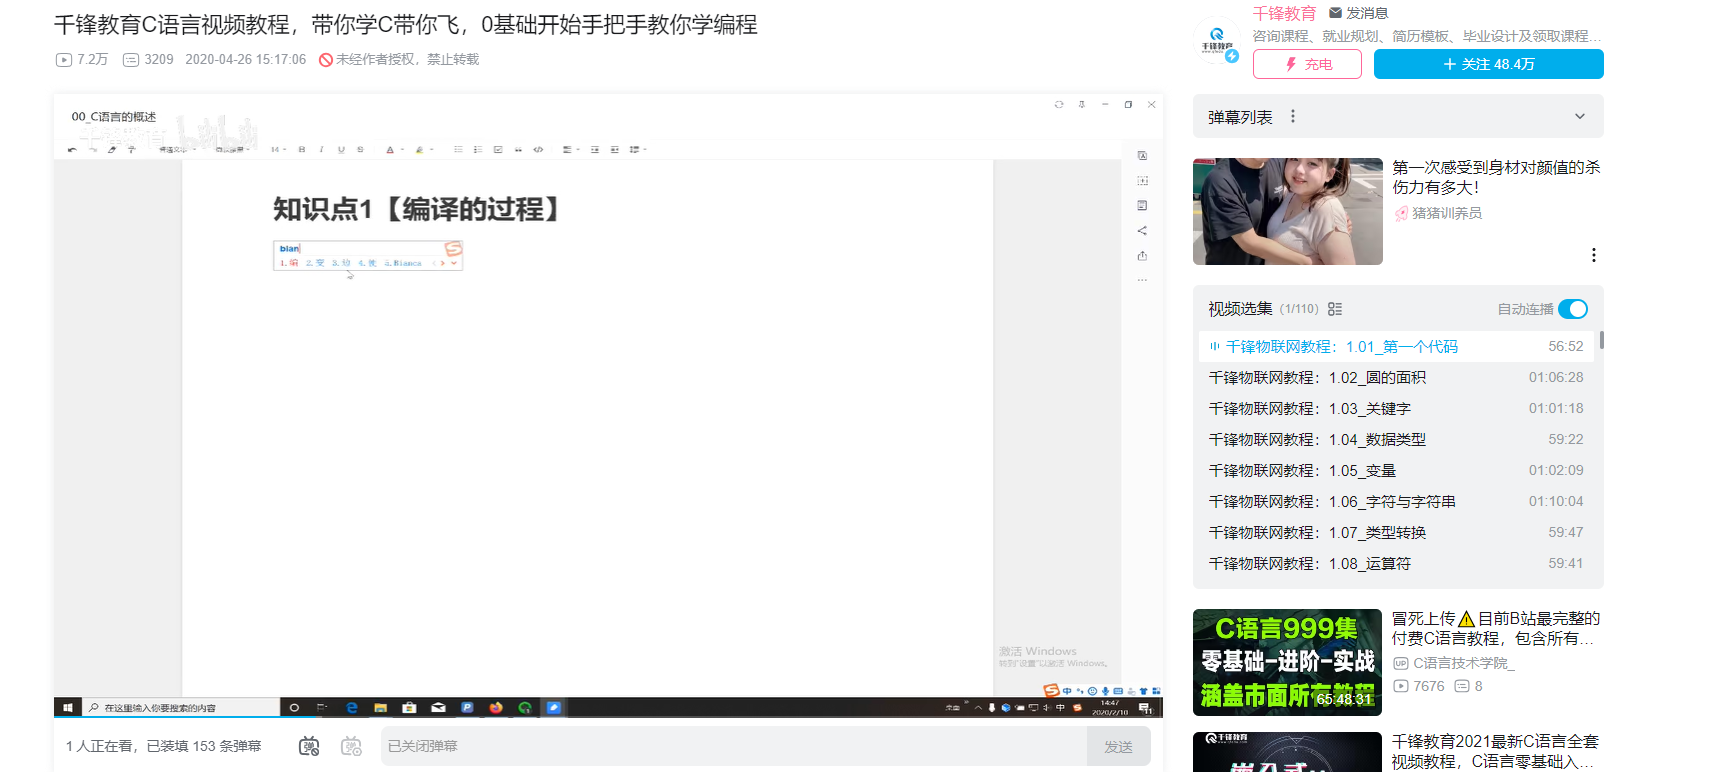Click the Edge browser icon in the taskbar
Screen dimensions: 1715x772
352,707
